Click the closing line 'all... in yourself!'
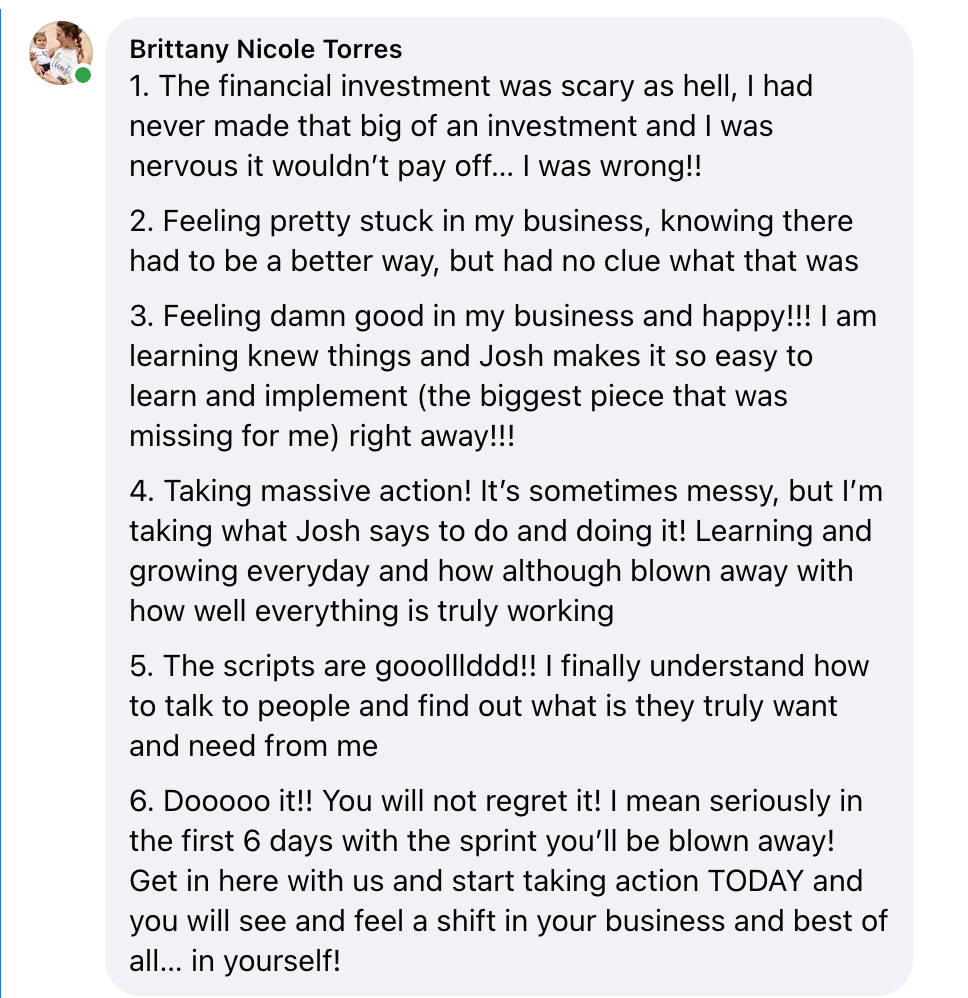The image size is (968, 998). [235, 961]
